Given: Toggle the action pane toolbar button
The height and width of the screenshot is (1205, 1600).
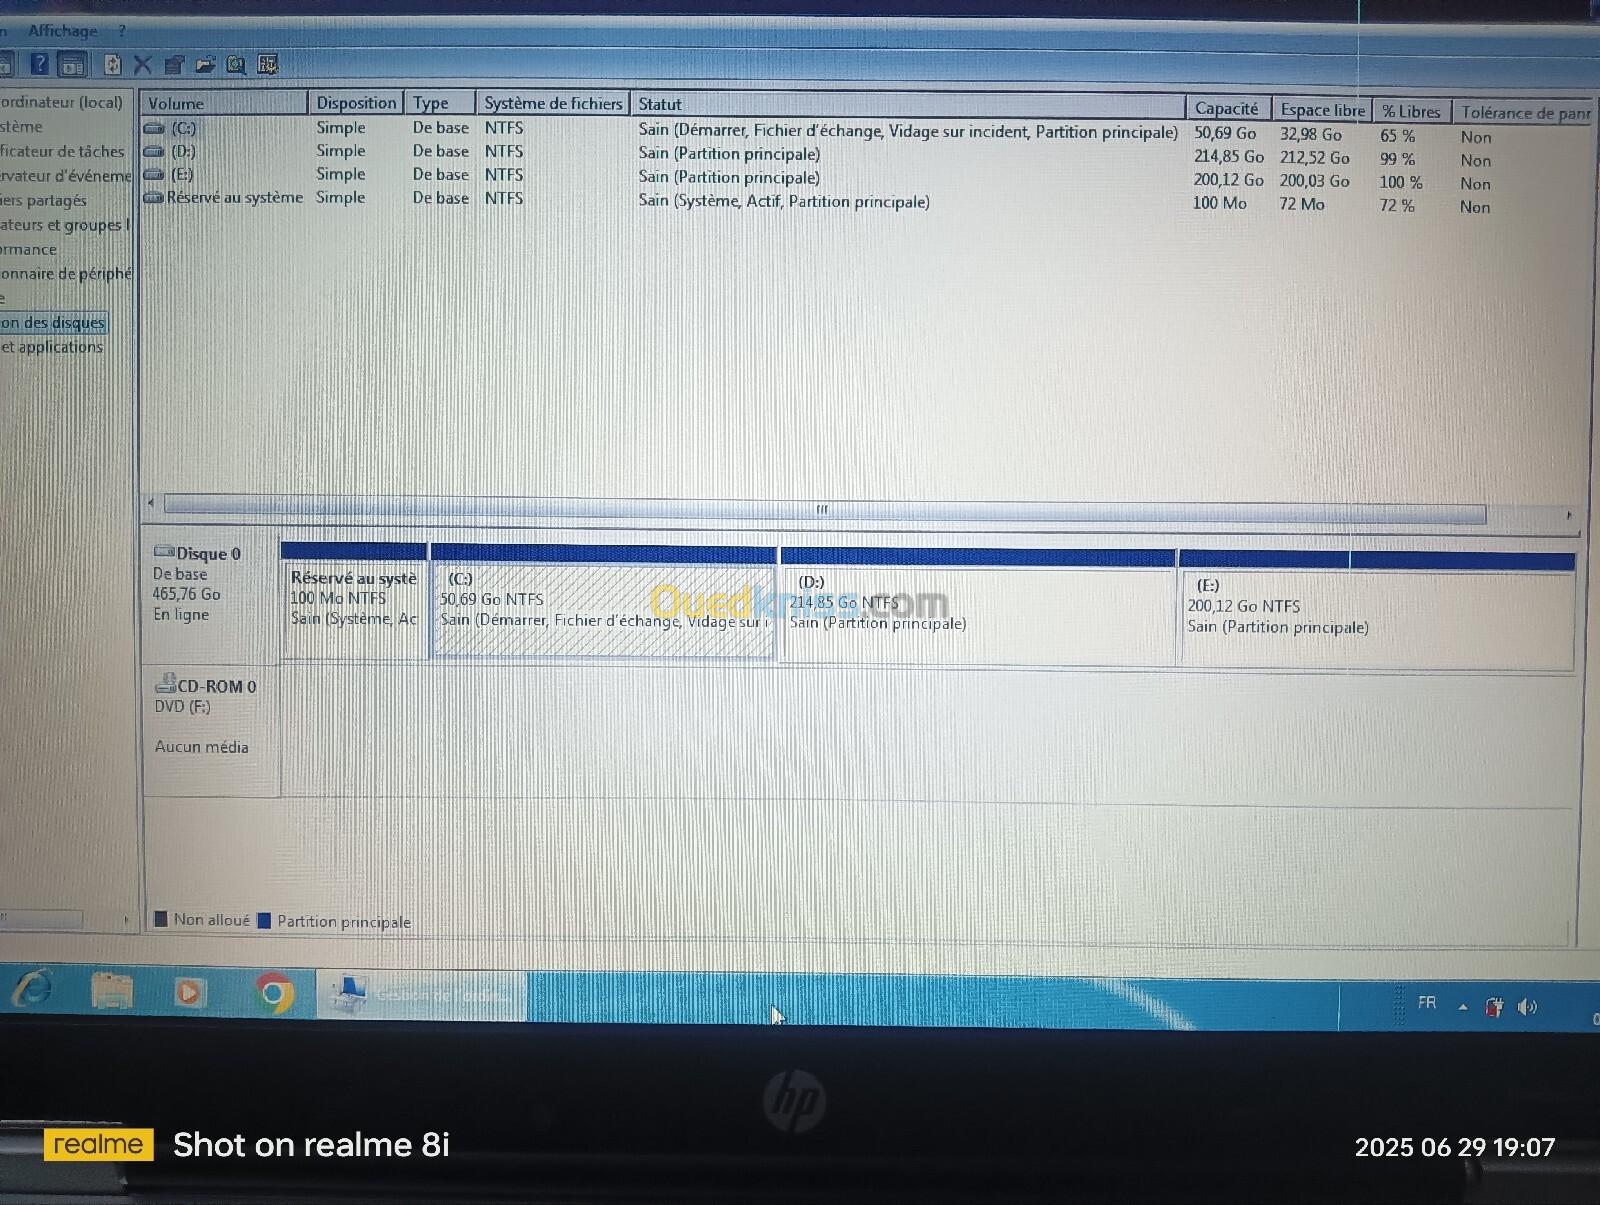Looking at the screenshot, I should [73, 66].
